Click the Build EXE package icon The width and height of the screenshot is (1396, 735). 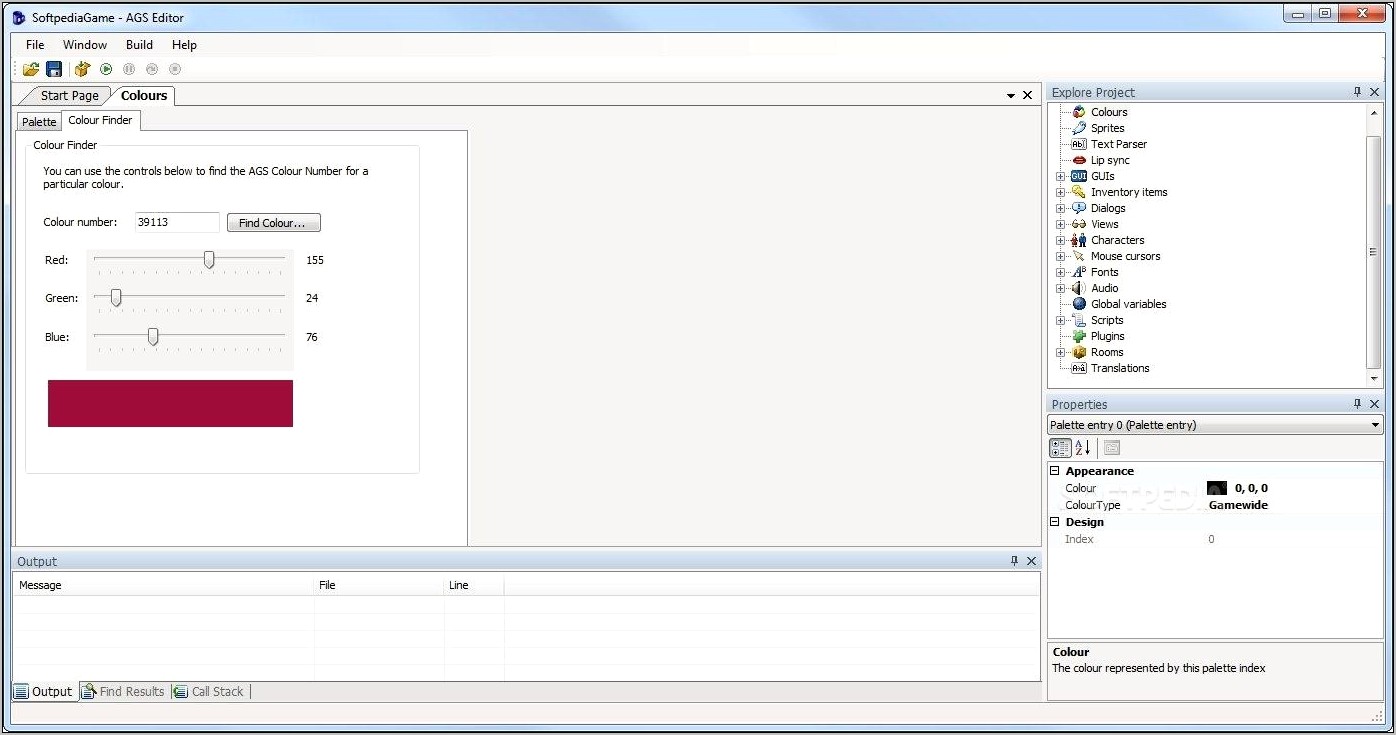click(x=83, y=69)
